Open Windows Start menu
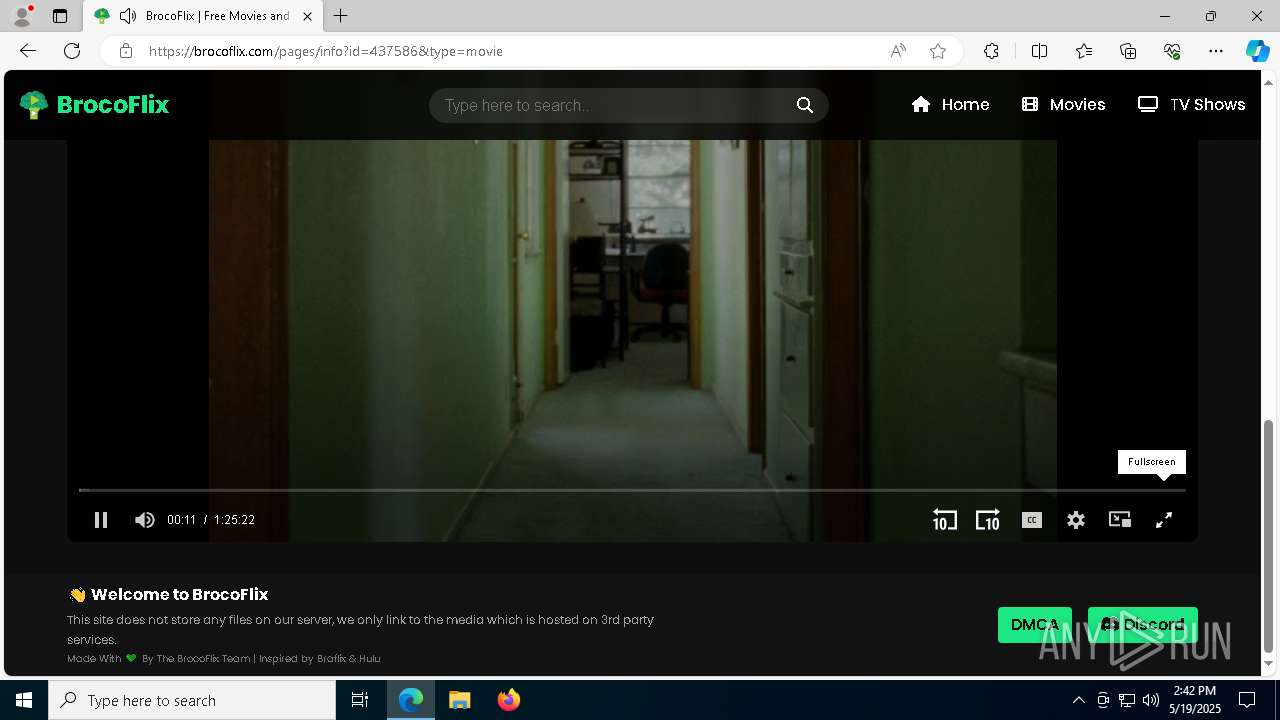This screenshot has width=1280, height=720. pyautogui.click(x=24, y=700)
